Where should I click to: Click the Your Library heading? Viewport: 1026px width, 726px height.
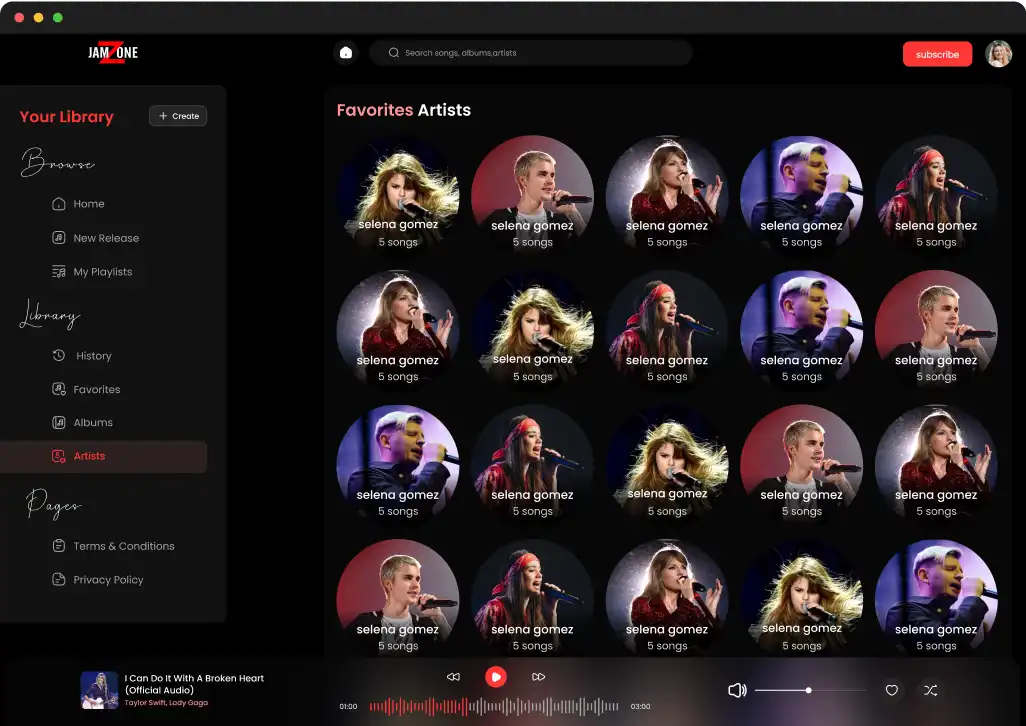pyautogui.click(x=66, y=116)
